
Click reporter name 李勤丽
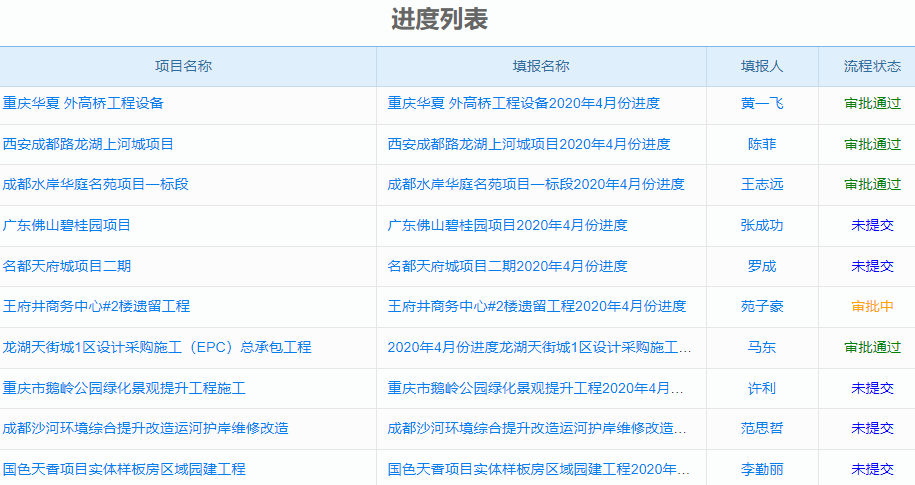tap(762, 469)
